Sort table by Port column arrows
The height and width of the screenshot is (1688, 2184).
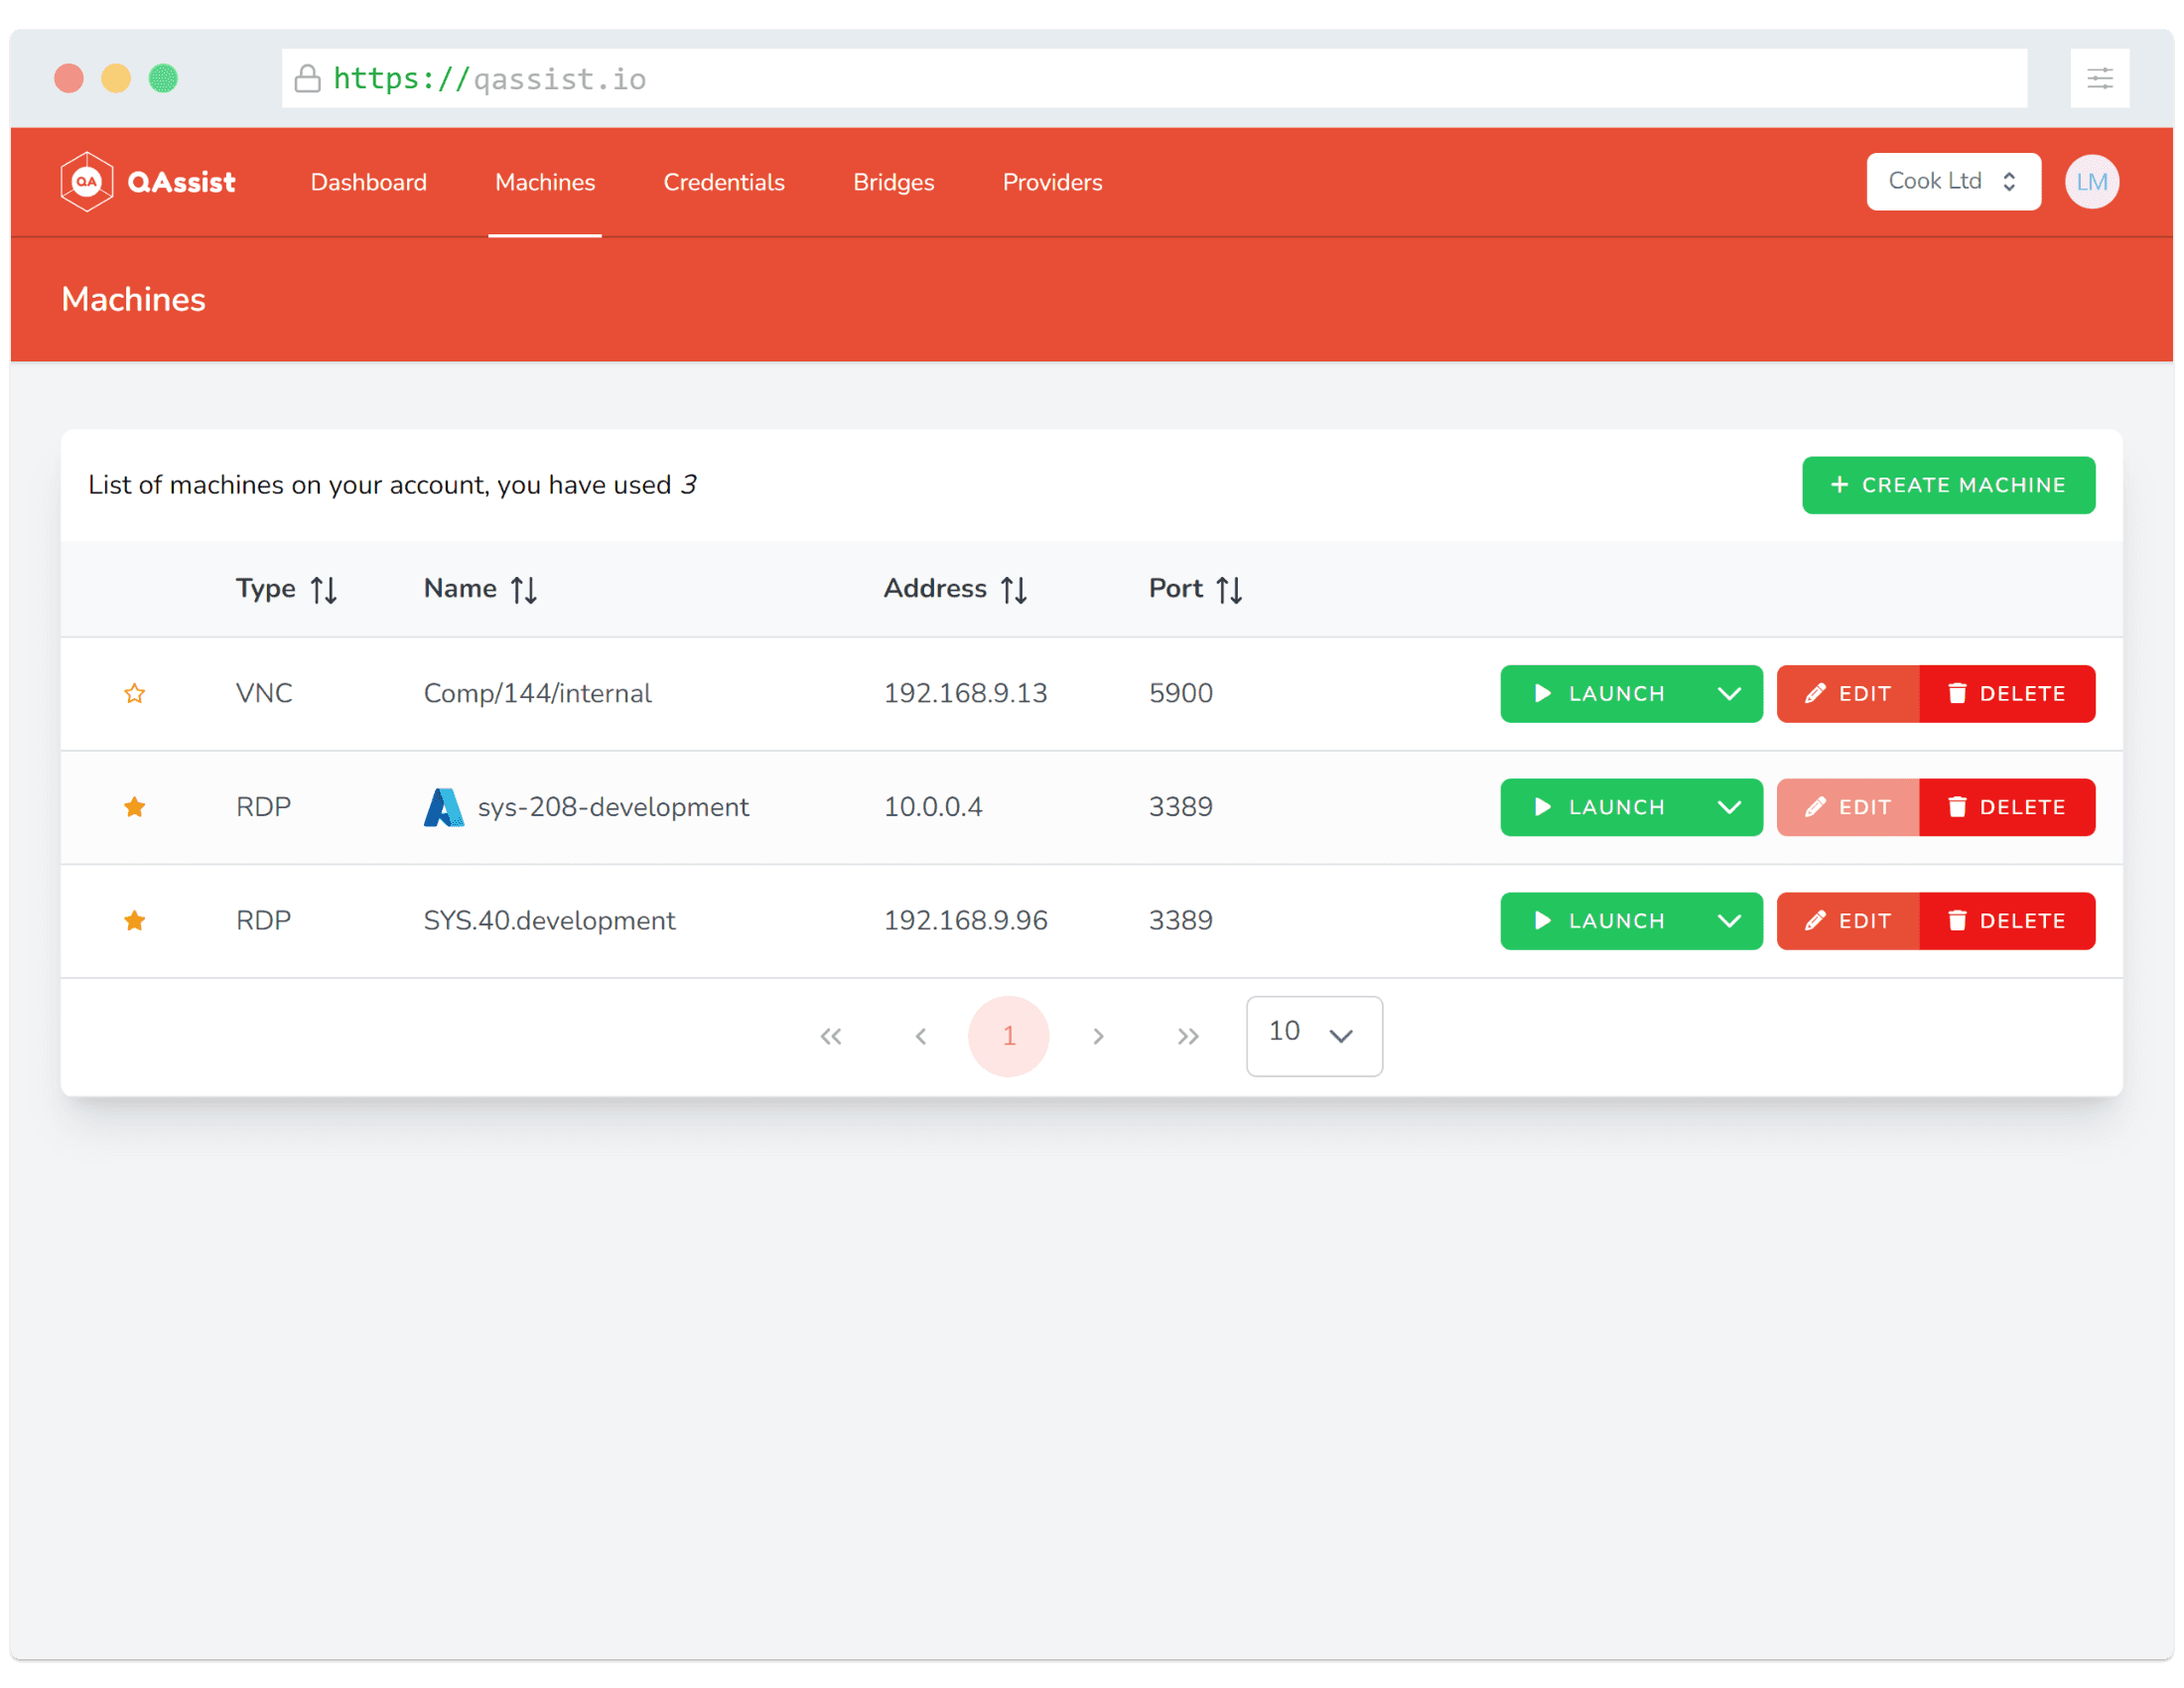pyautogui.click(x=1229, y=590)
